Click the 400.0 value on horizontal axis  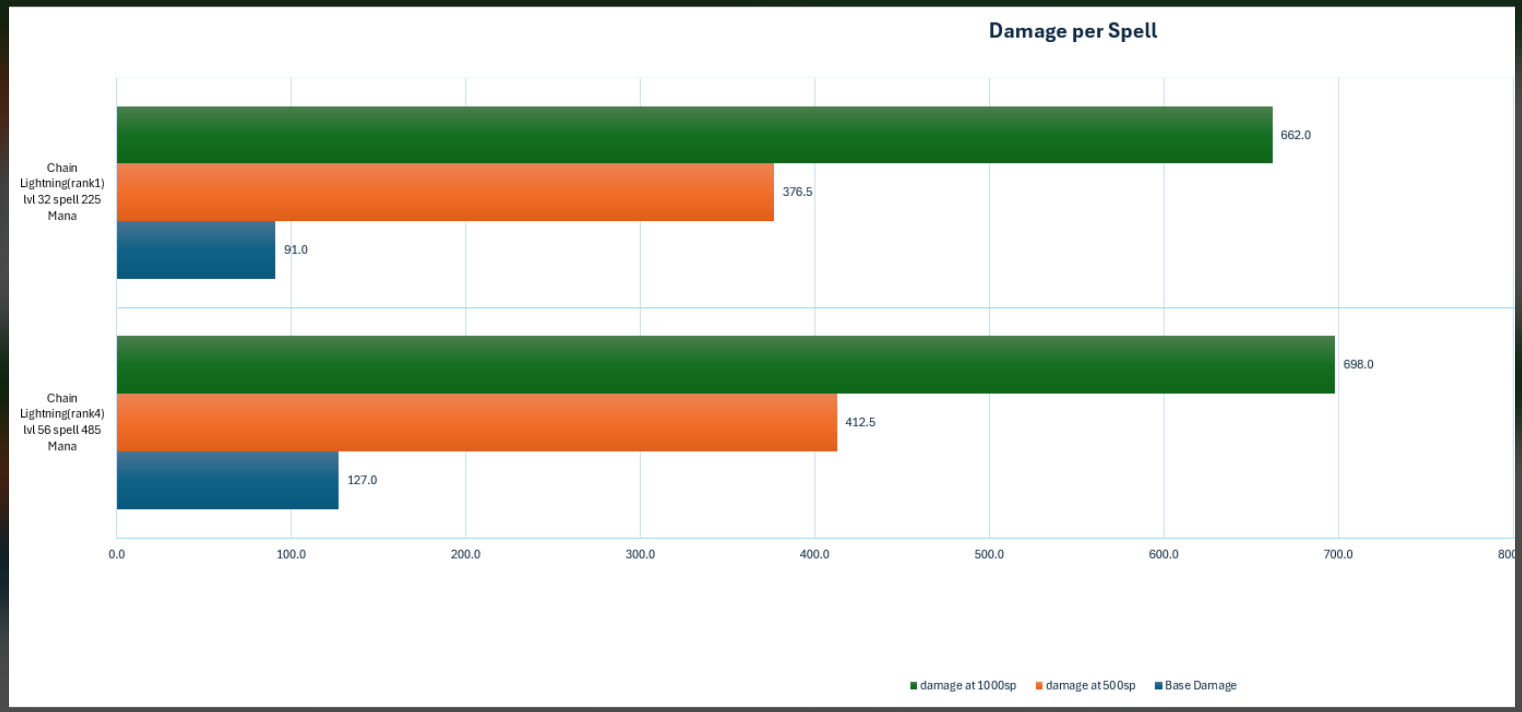pos(814,554)
